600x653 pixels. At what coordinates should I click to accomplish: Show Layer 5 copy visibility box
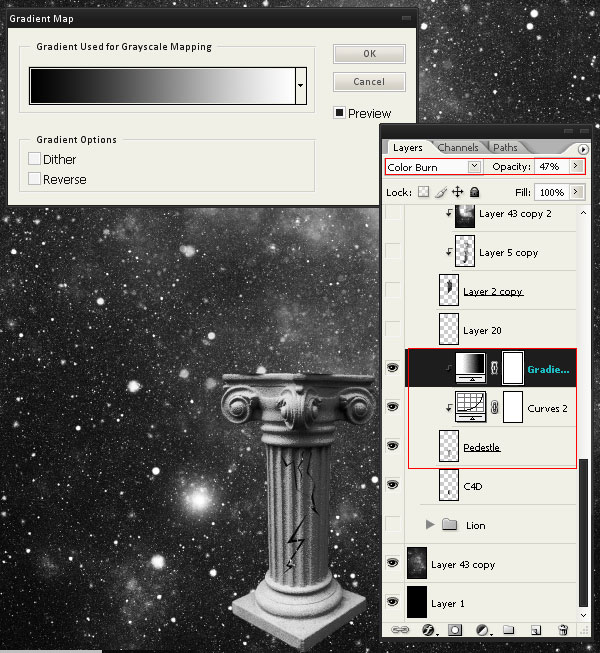393,251
